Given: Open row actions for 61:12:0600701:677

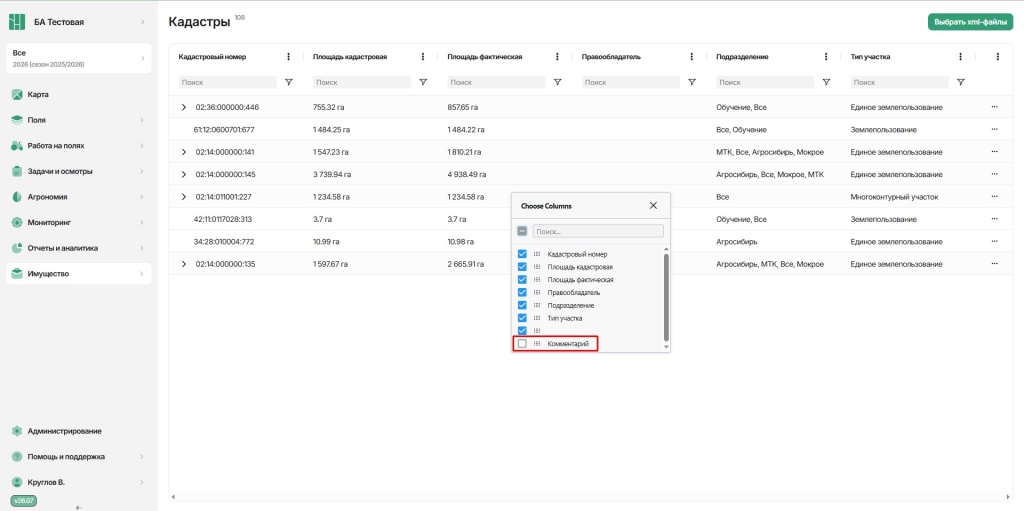Looking at the screenshot, I should click(x=995, y=129).
